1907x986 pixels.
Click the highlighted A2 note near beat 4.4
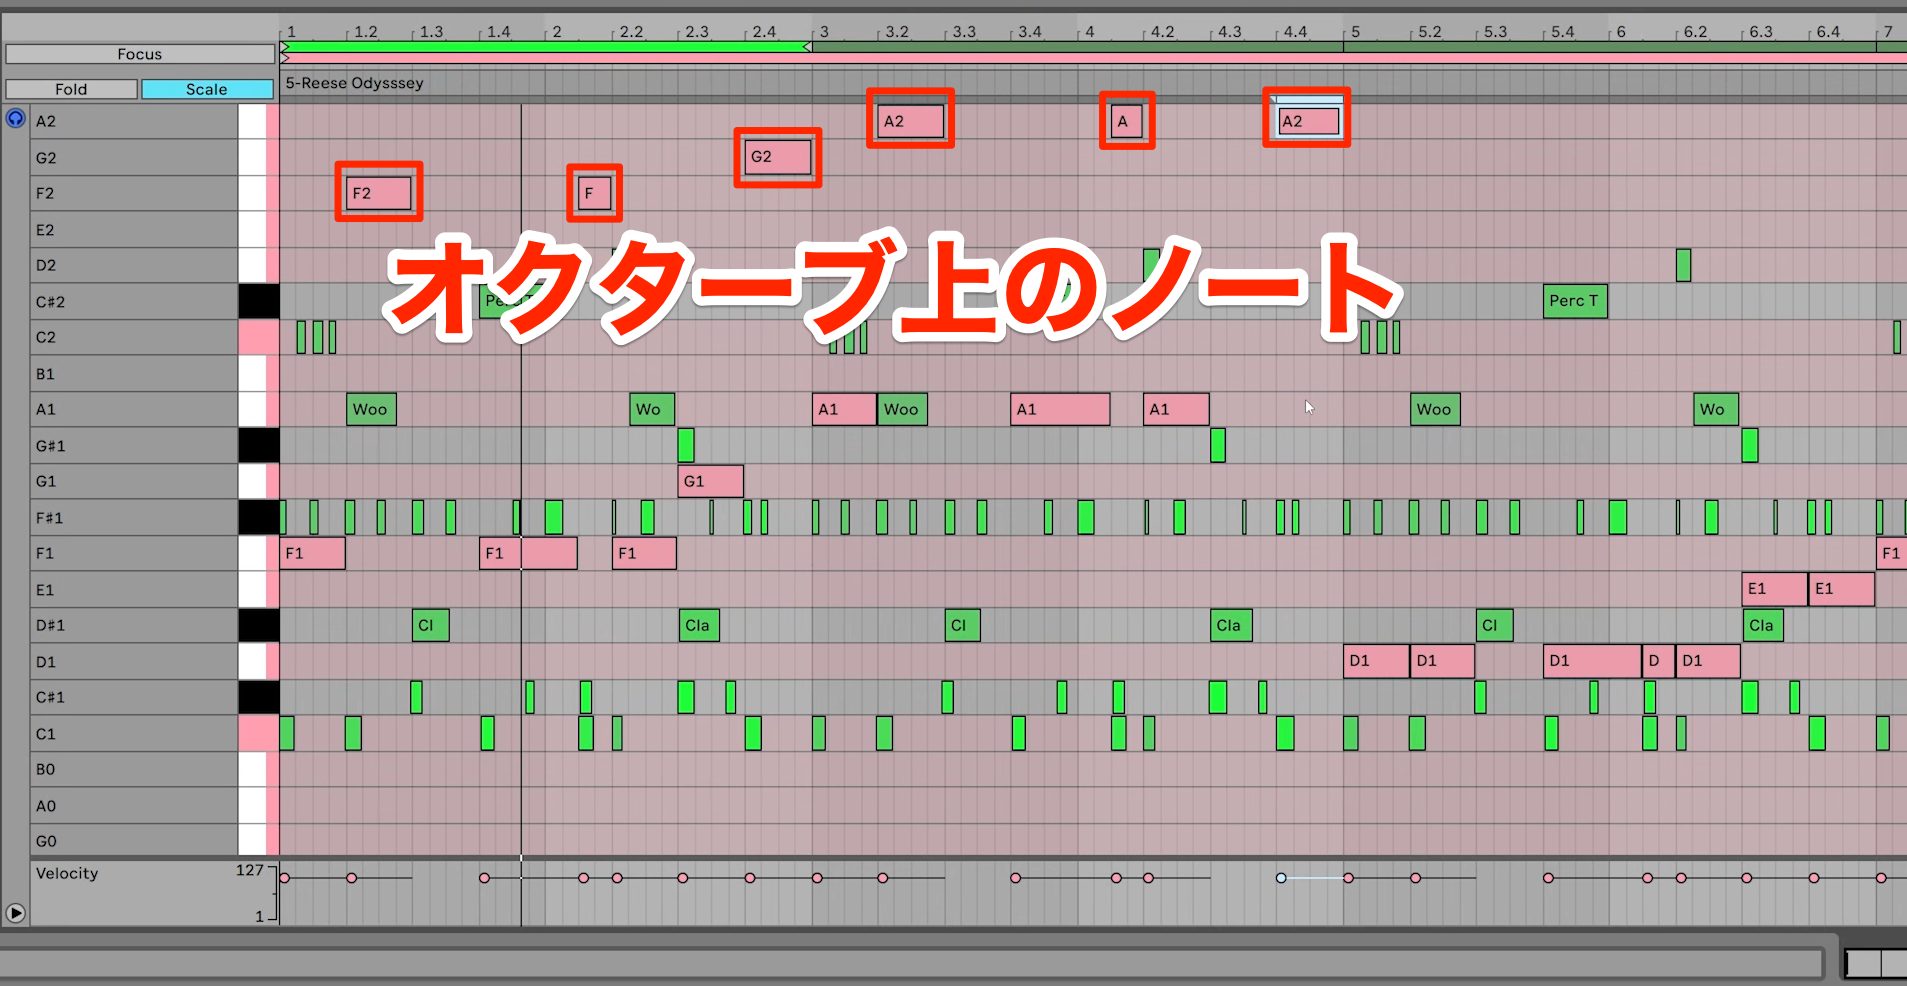[x=1308, y=121]
